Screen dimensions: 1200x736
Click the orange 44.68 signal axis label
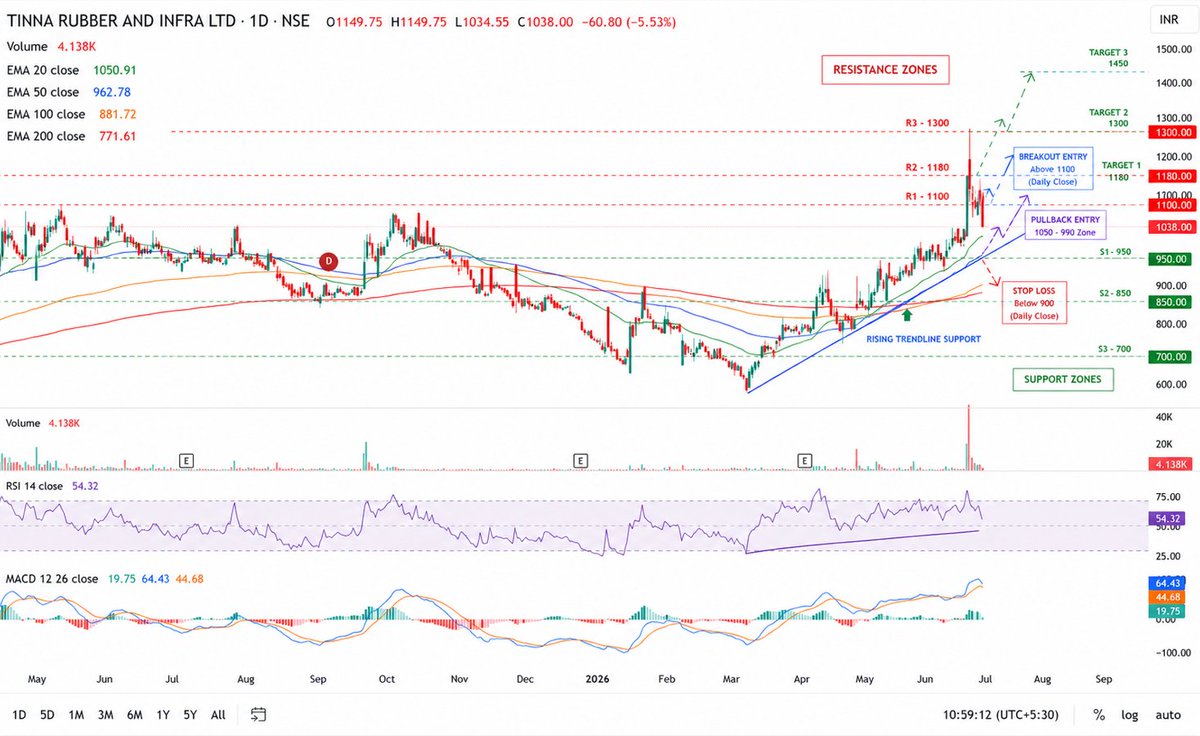1166,597
